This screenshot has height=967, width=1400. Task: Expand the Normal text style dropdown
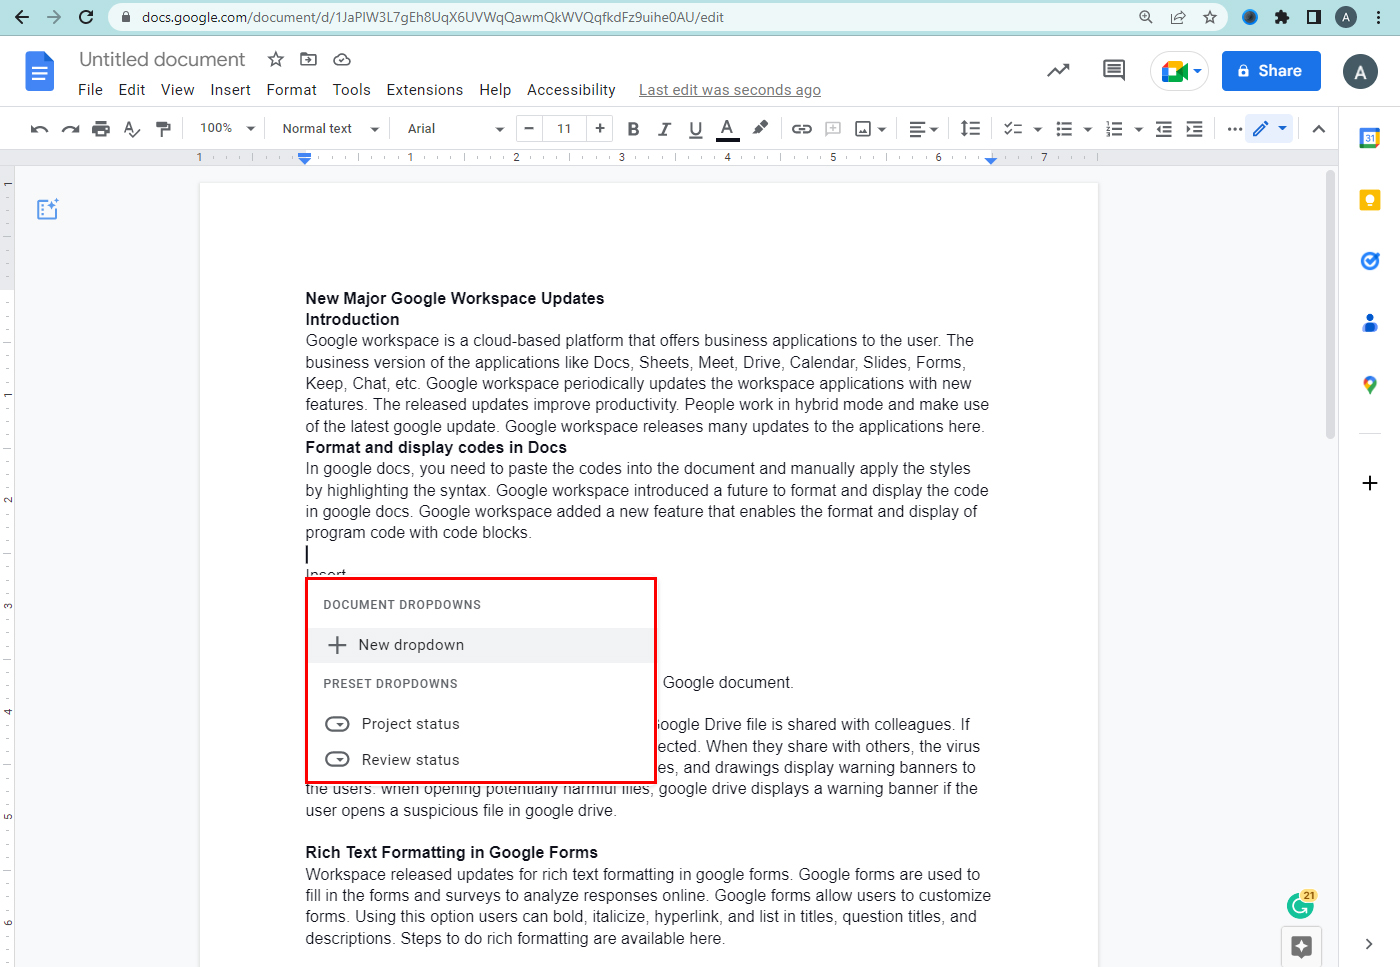pos(330,129)
